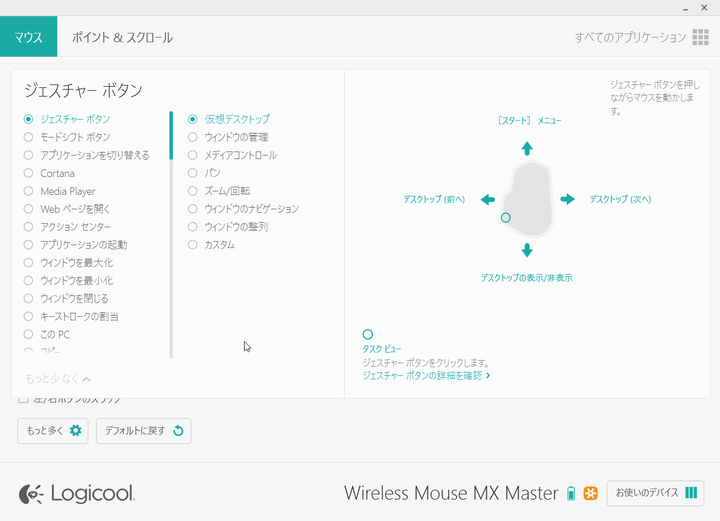Viewport: 720px width, 521px height.
Task: Open all applications grid icon
Action: [700, 37]
